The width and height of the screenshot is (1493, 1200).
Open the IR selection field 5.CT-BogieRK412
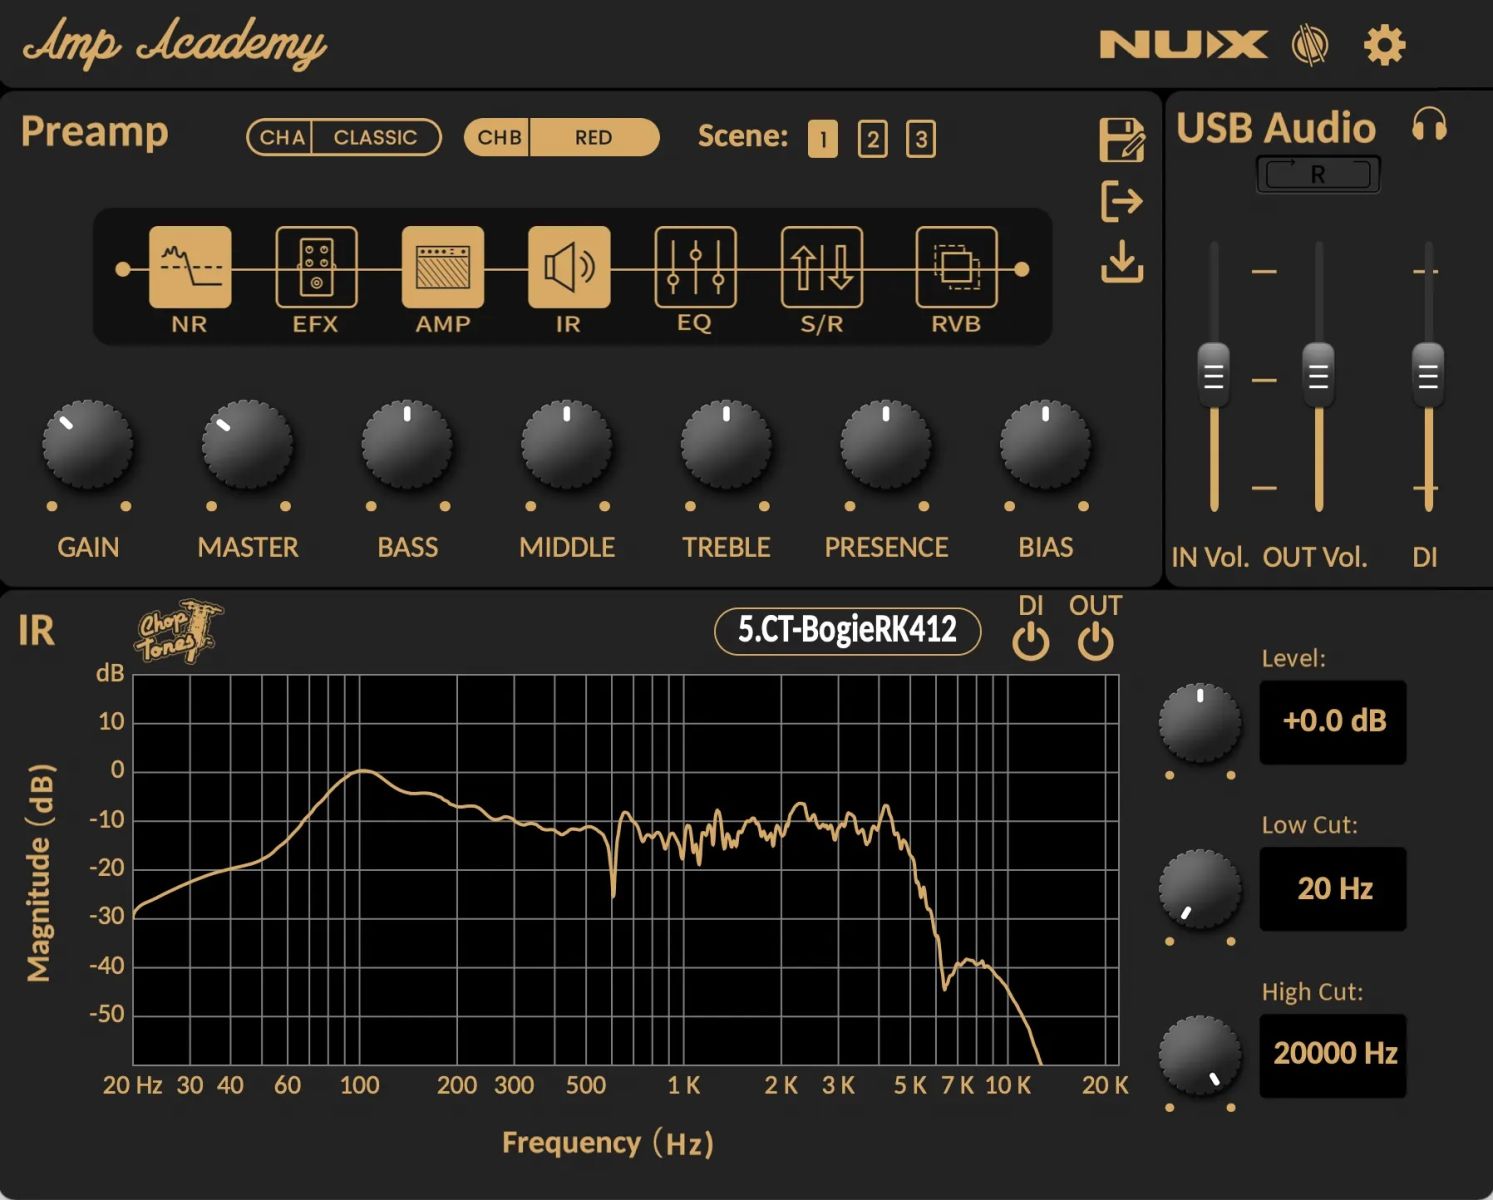click(x=847, y=631)
